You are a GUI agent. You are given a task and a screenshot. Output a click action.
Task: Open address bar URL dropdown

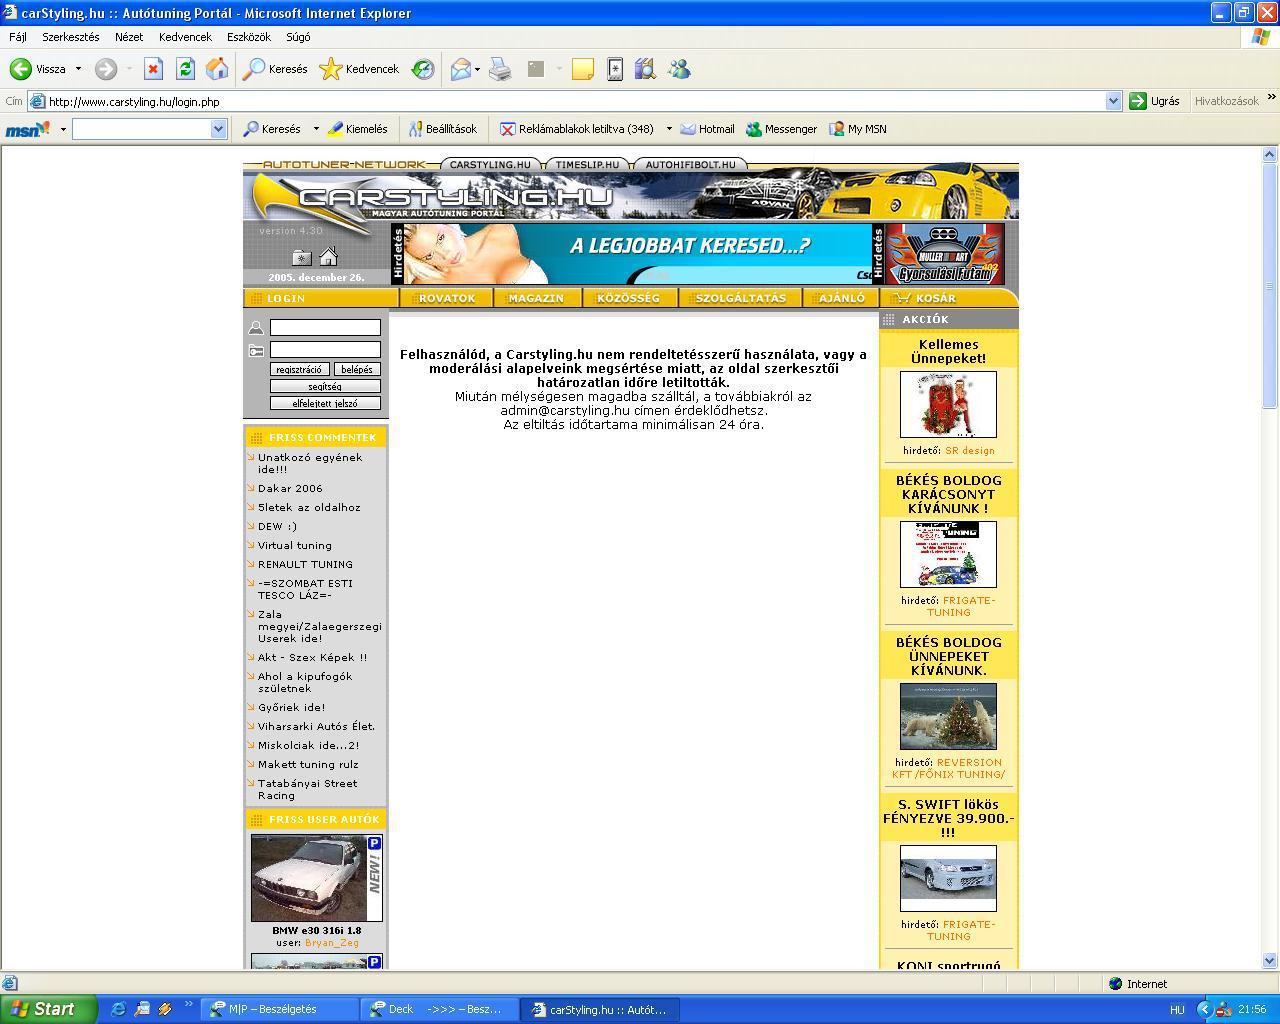click(x=1113, y=101)
